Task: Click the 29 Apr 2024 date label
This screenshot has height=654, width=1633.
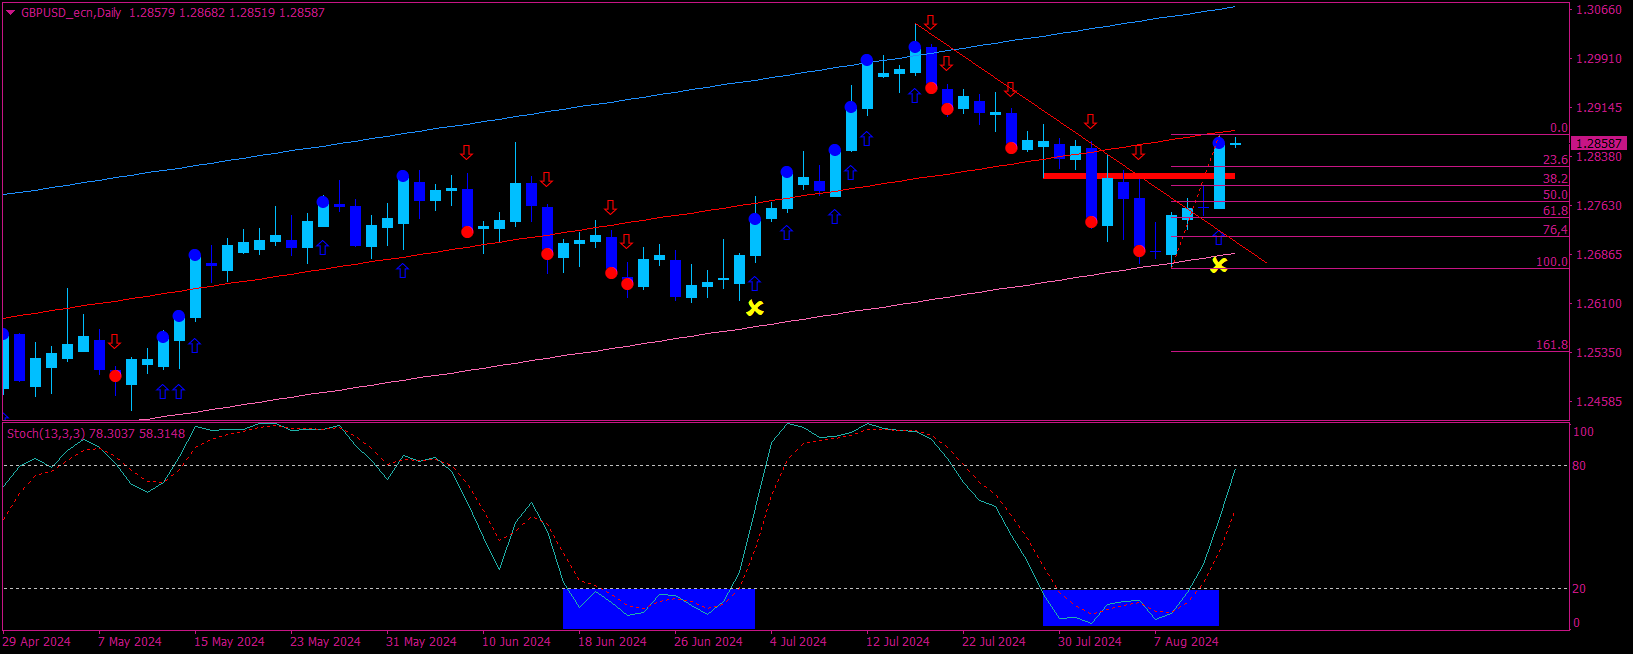Action: [x=37, y=642]
